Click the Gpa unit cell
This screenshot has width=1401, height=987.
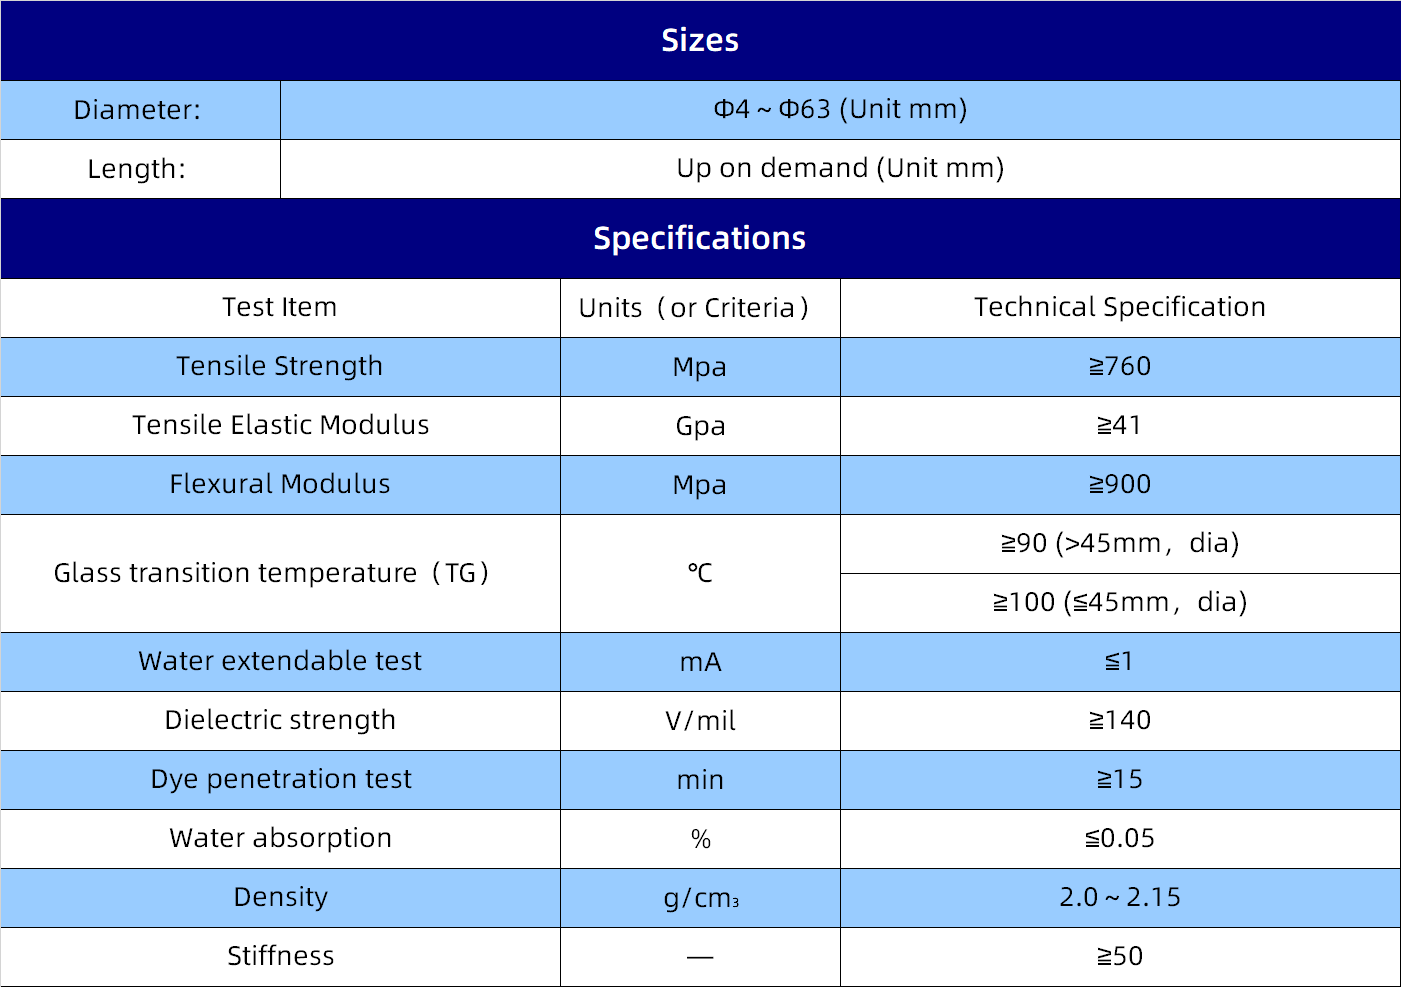pyautogui.click(x=700, y=426)
